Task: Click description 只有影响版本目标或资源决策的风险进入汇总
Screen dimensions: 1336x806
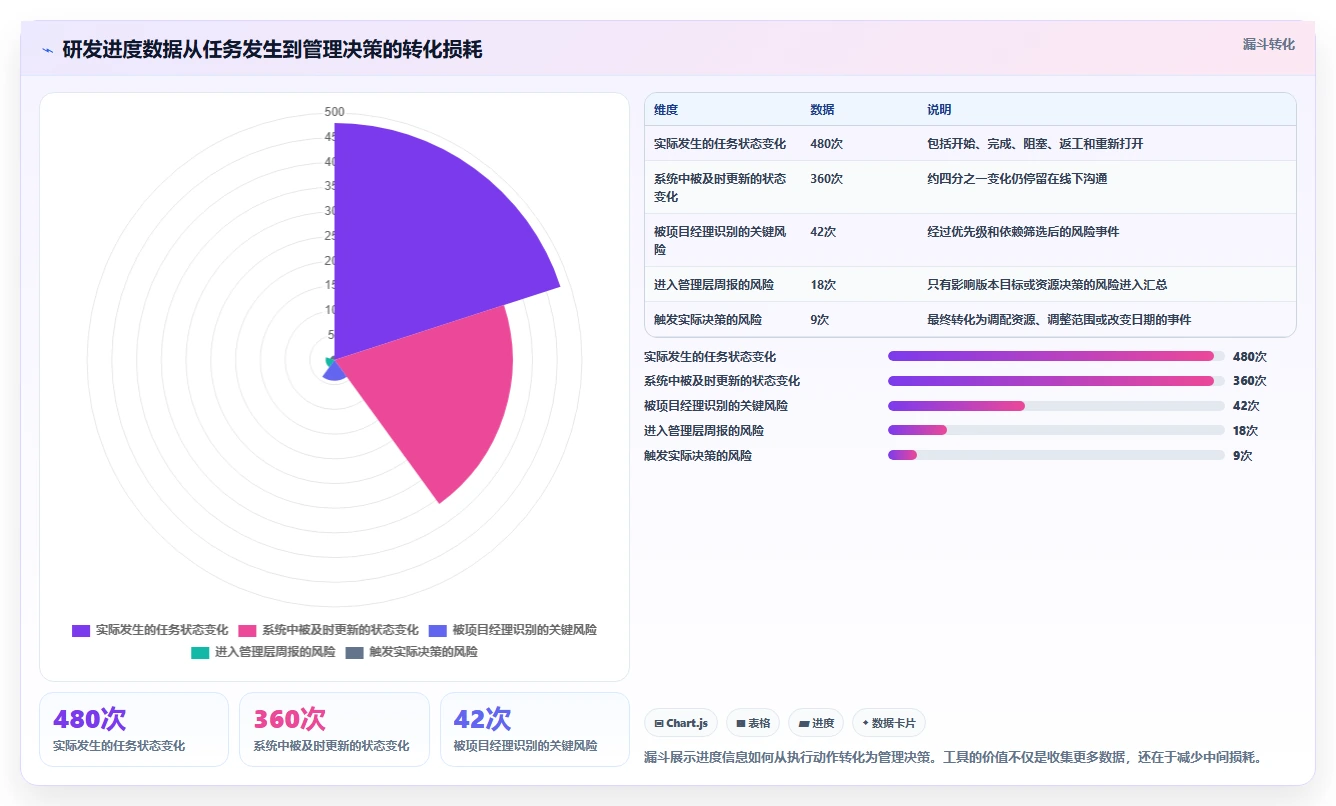Action: [1047, 285]
